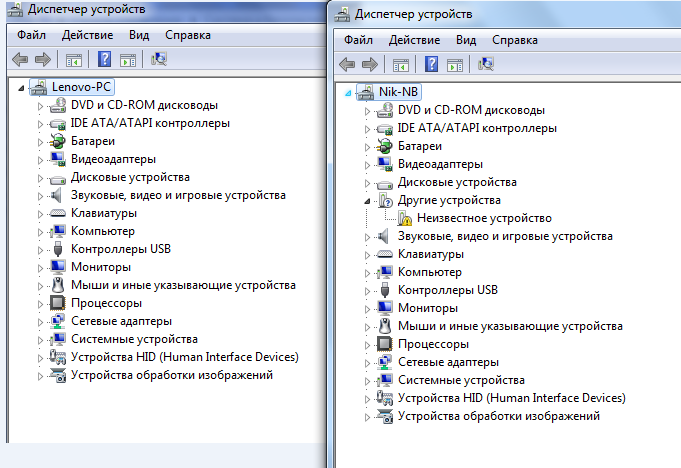This screenshot has width=681, height=468.
Task: Collapse Другие устройства in Nik-NB window
Action: [x=367, y=201]
